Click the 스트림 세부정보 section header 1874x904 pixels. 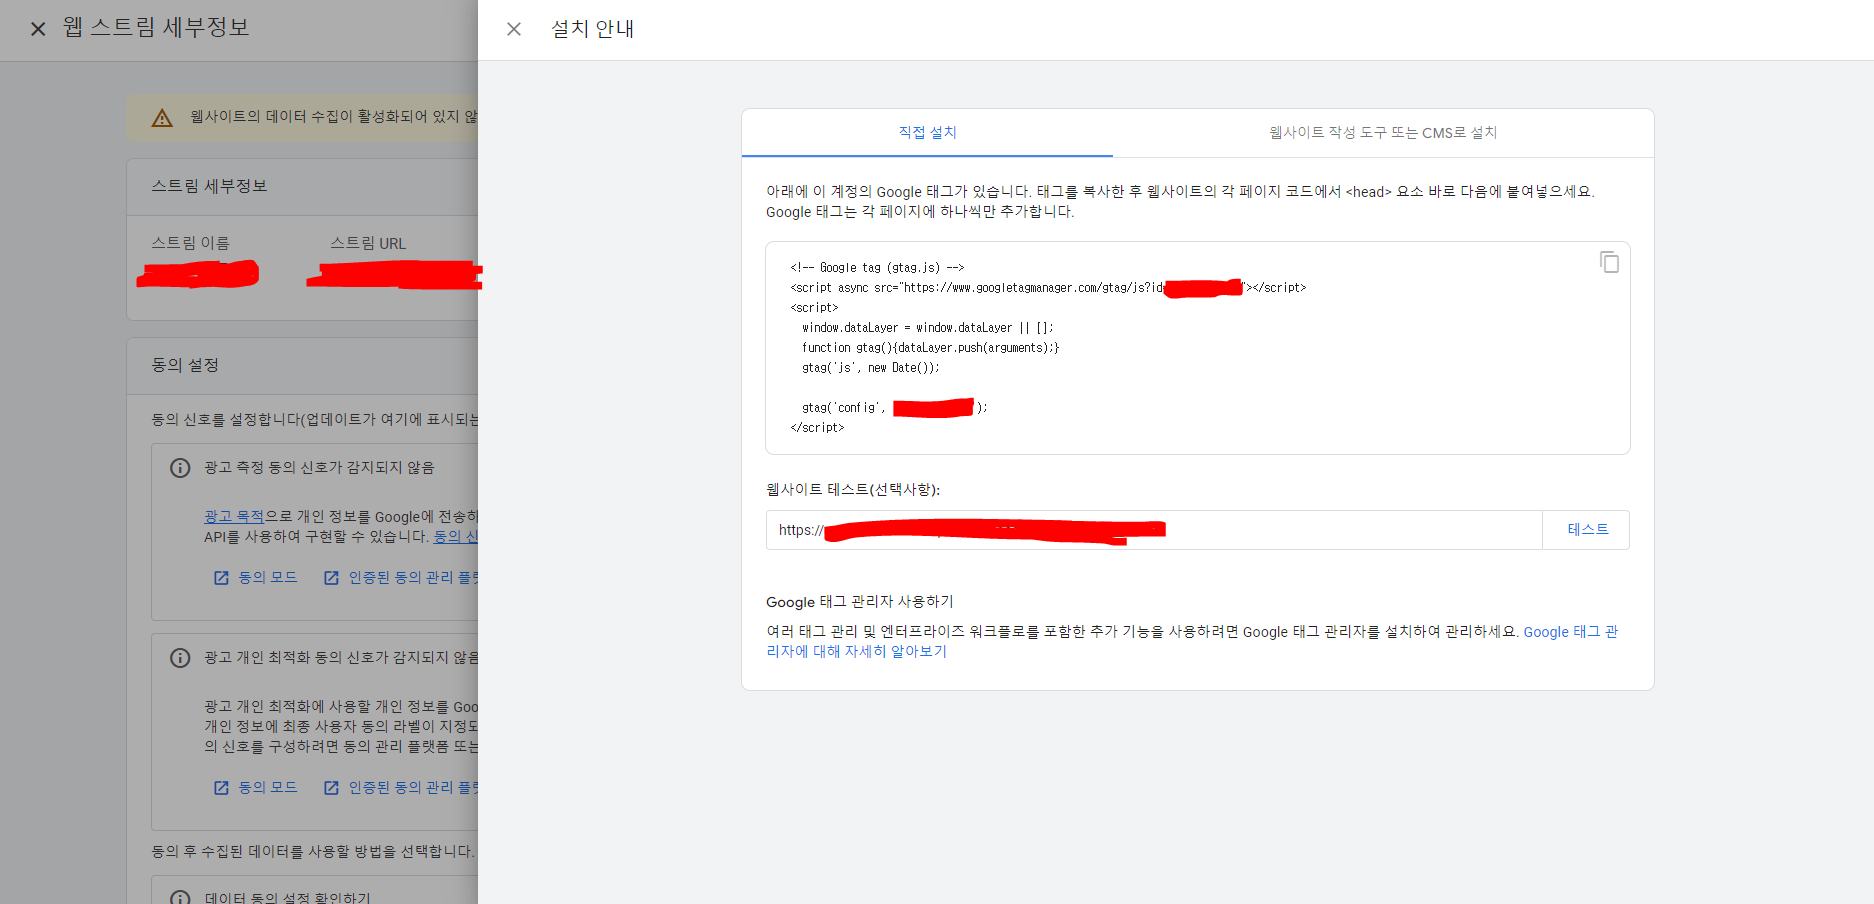[209, 186]
